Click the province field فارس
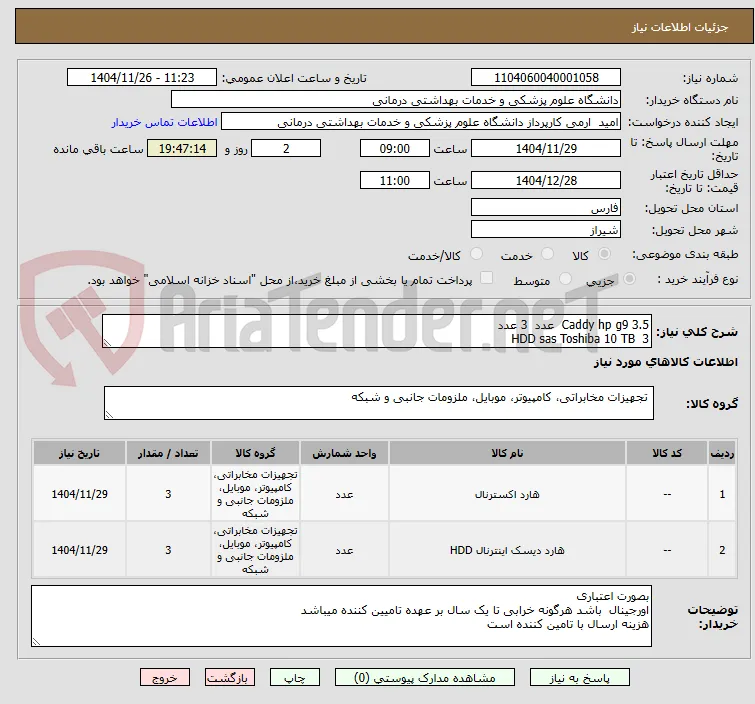Screen dimensions: 755x704 click(x=546, y=208)
